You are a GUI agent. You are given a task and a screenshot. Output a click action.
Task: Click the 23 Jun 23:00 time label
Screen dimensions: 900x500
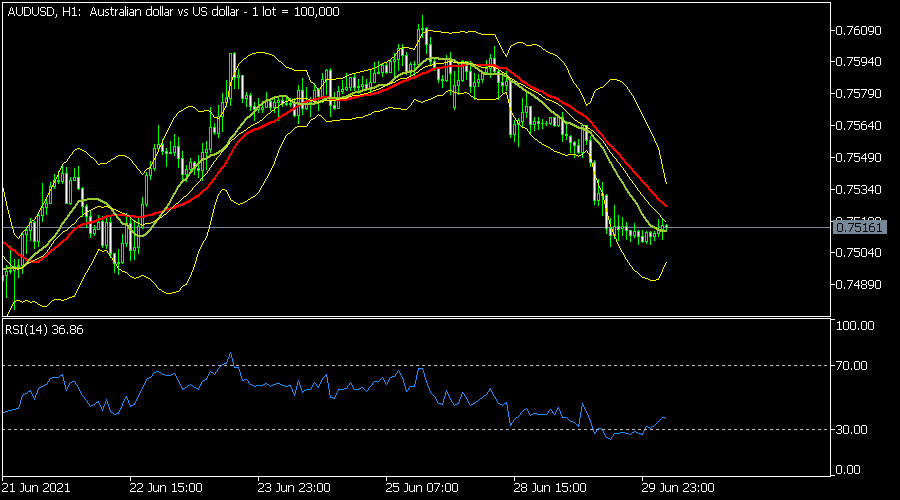click(293, 489)
